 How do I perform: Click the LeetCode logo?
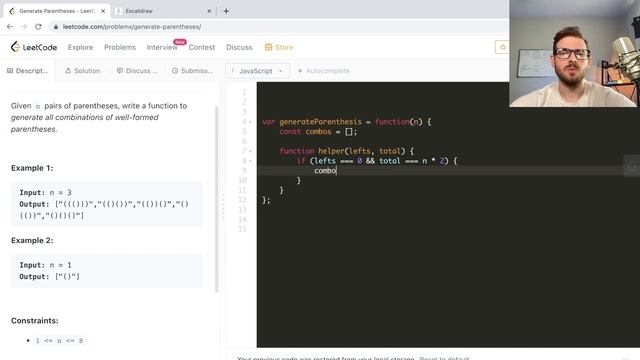[34, 47]
